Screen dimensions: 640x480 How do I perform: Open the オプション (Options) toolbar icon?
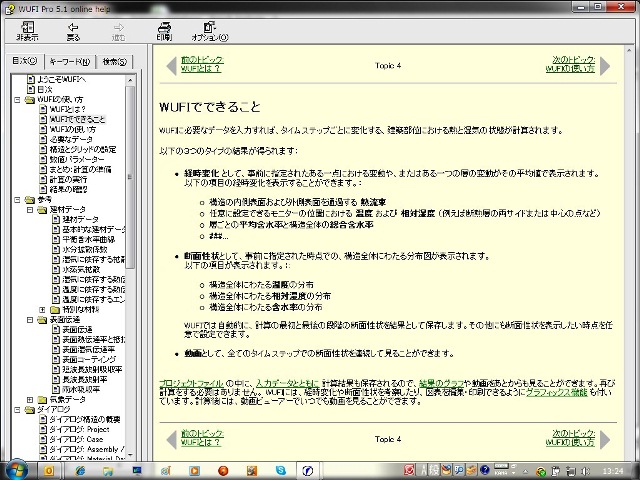[209, 27]
